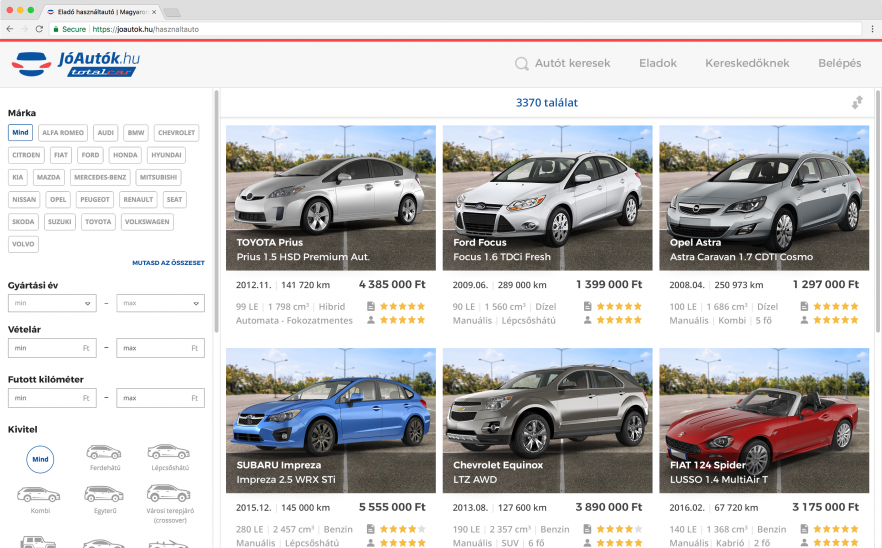Open the TOYOTA Prius car photo
882x548 pixels.
pyautogui.click(x=330, y=197)
